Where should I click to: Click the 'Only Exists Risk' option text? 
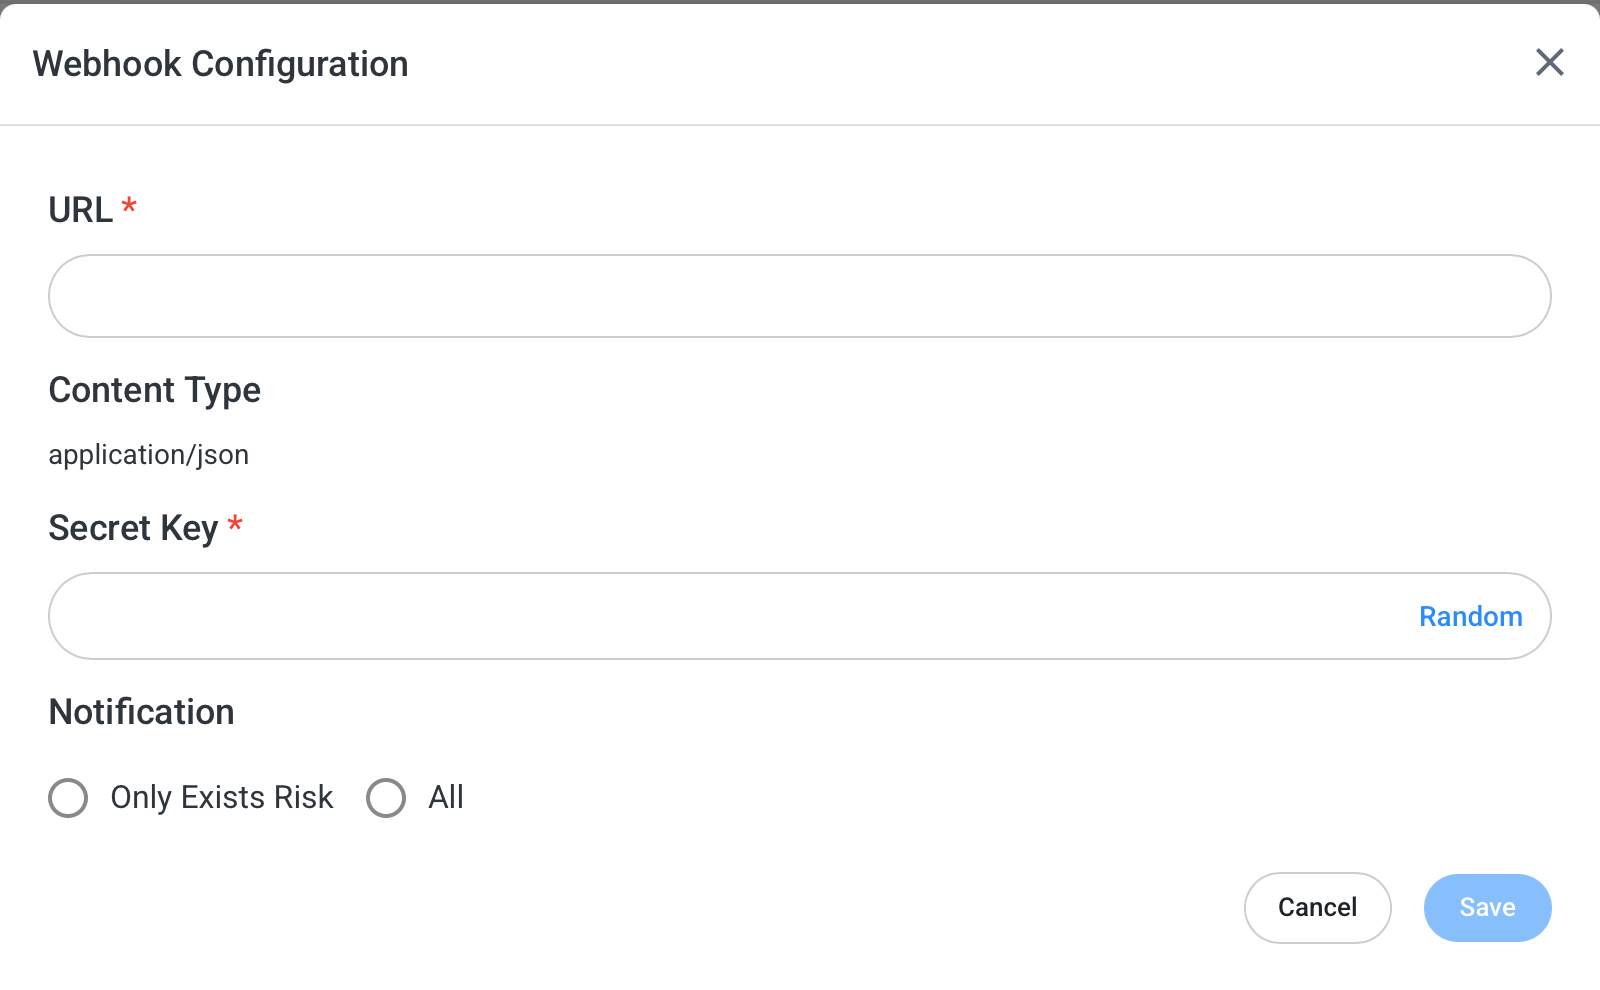pos(221,798)
